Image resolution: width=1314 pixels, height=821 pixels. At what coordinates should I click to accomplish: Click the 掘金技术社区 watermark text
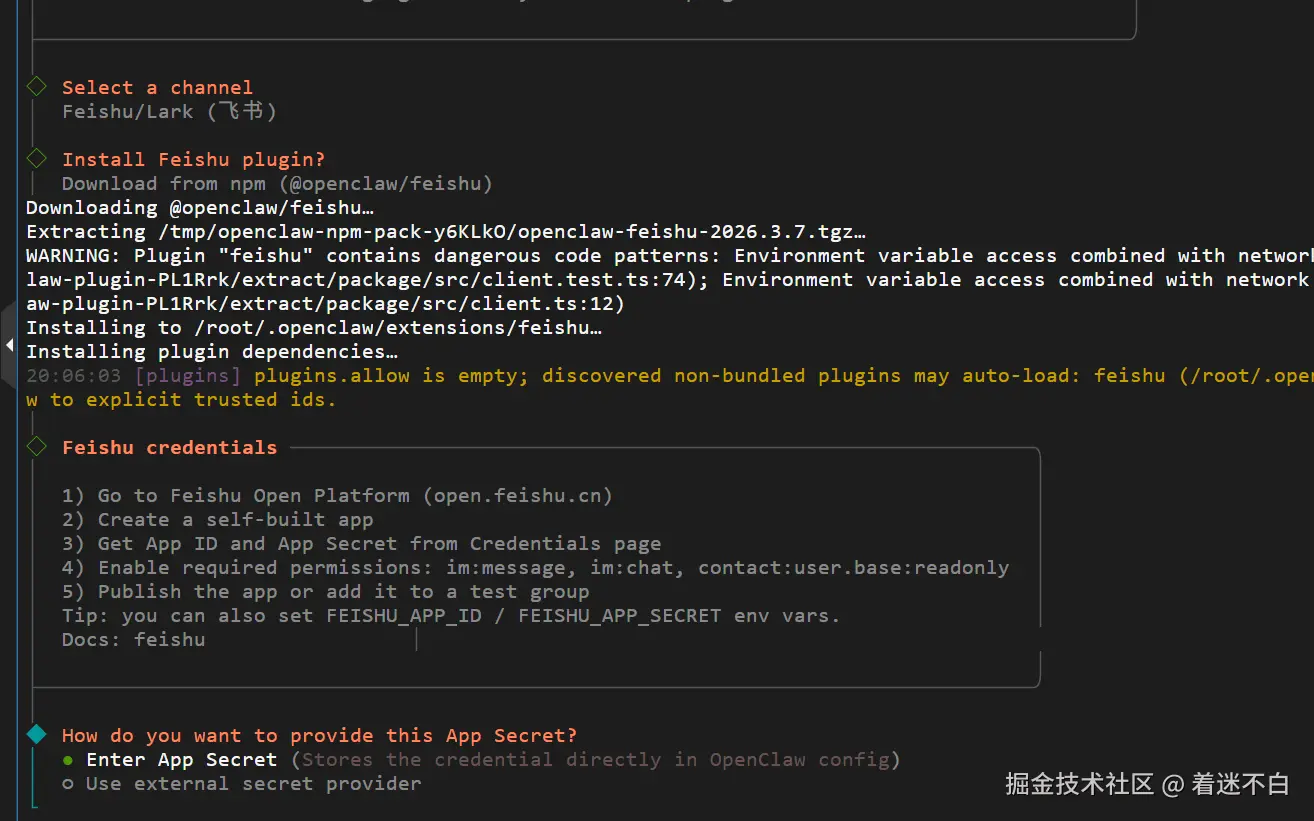[x=1080, y=784]
